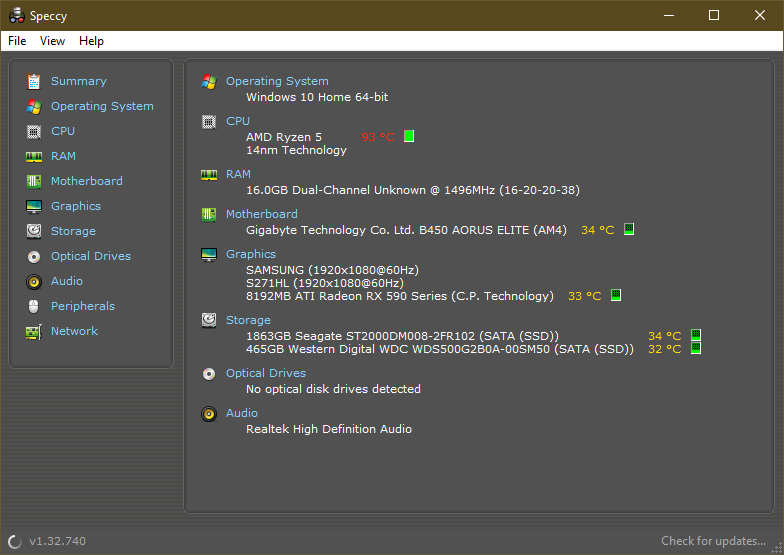Click the Motherboard icon in sidebar

(34, 182)
